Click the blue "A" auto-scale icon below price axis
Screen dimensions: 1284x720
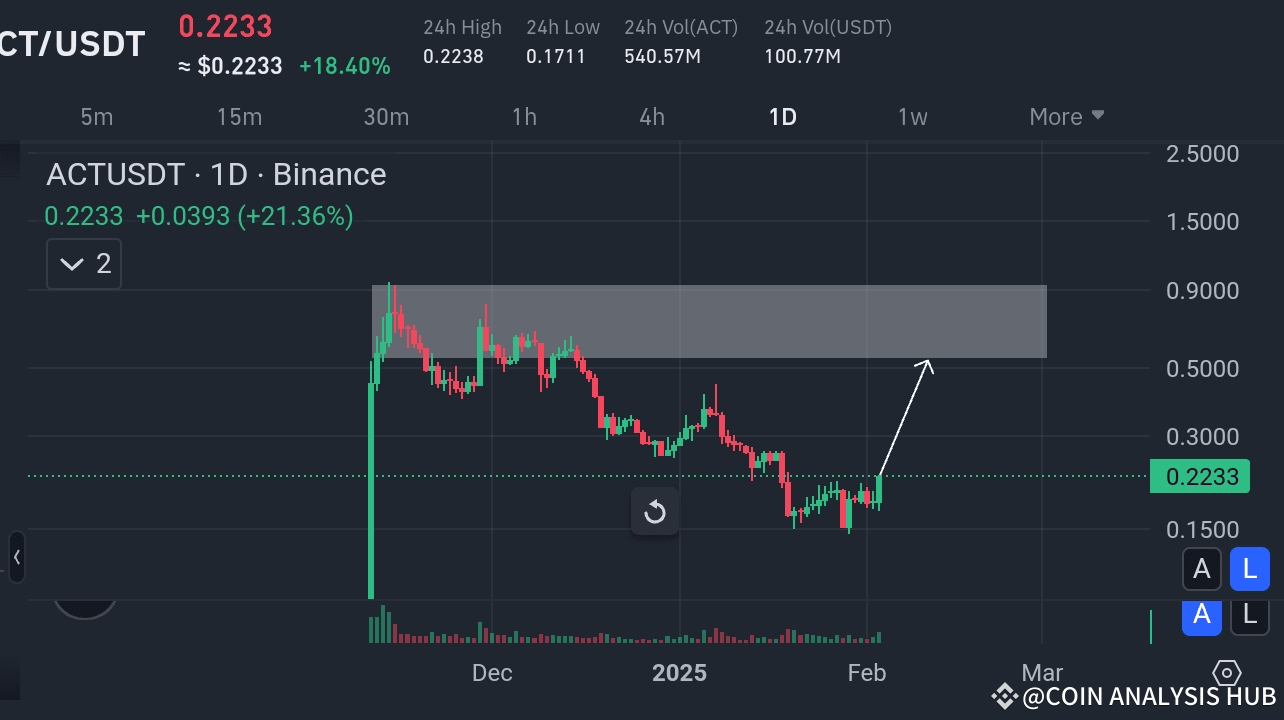point(1202,616)
